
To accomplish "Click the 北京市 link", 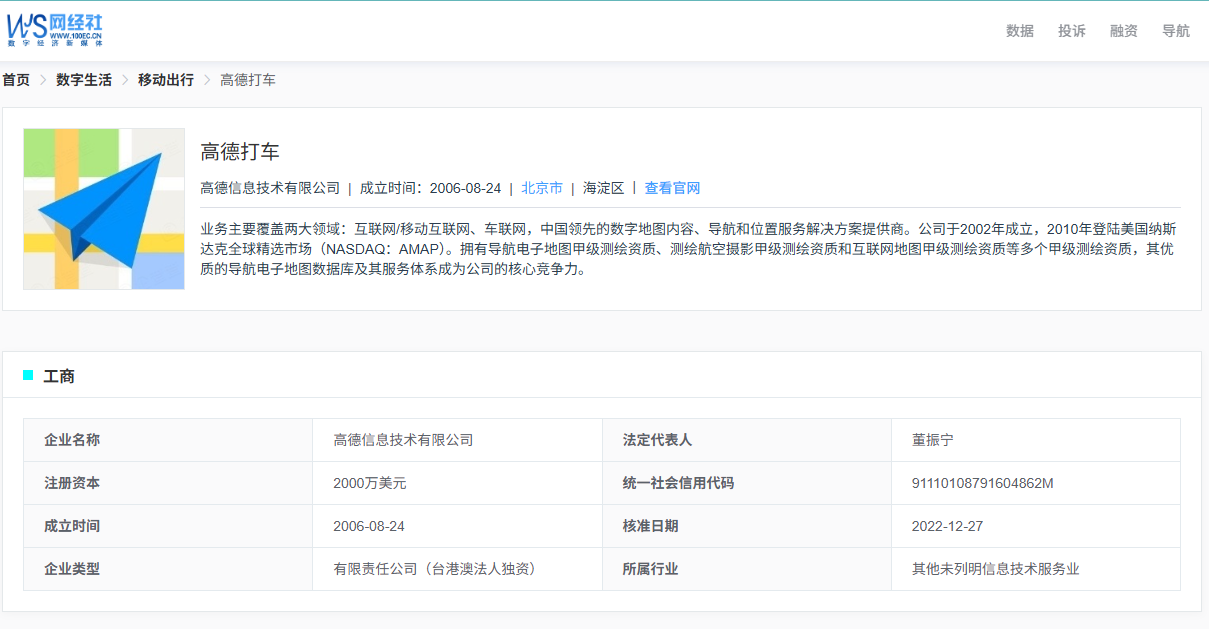I will point(542,188).
